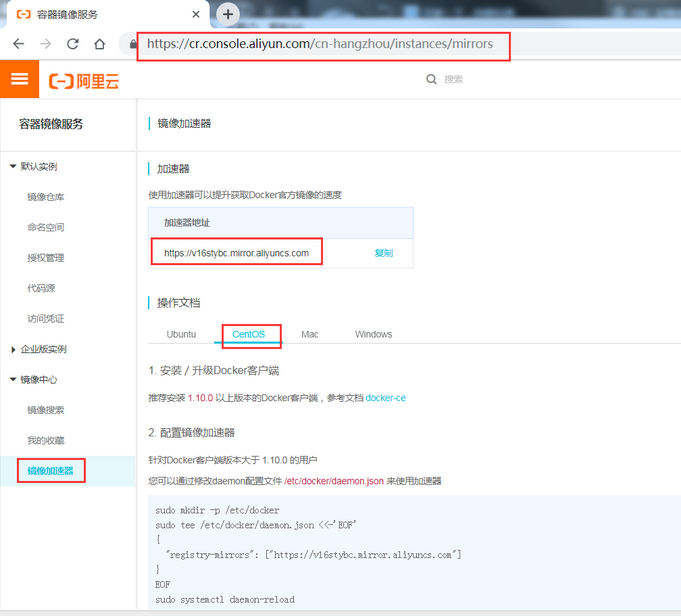Screen dimensions: 681x616
Task: Open a new tab with the plus button
Action: [x=228, y=14]
